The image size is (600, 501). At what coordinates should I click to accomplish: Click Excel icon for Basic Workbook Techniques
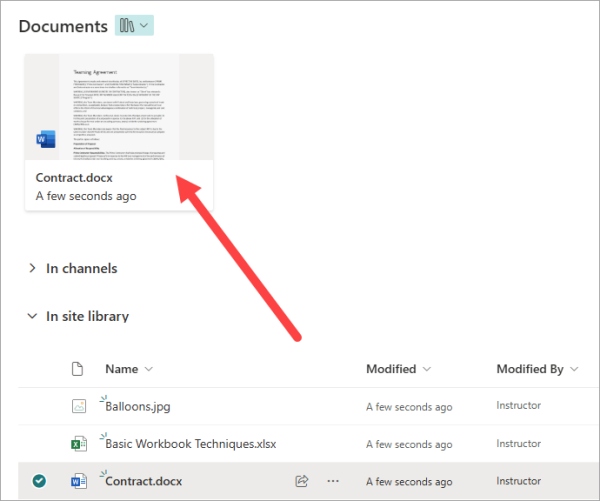(x=79, y=444)
